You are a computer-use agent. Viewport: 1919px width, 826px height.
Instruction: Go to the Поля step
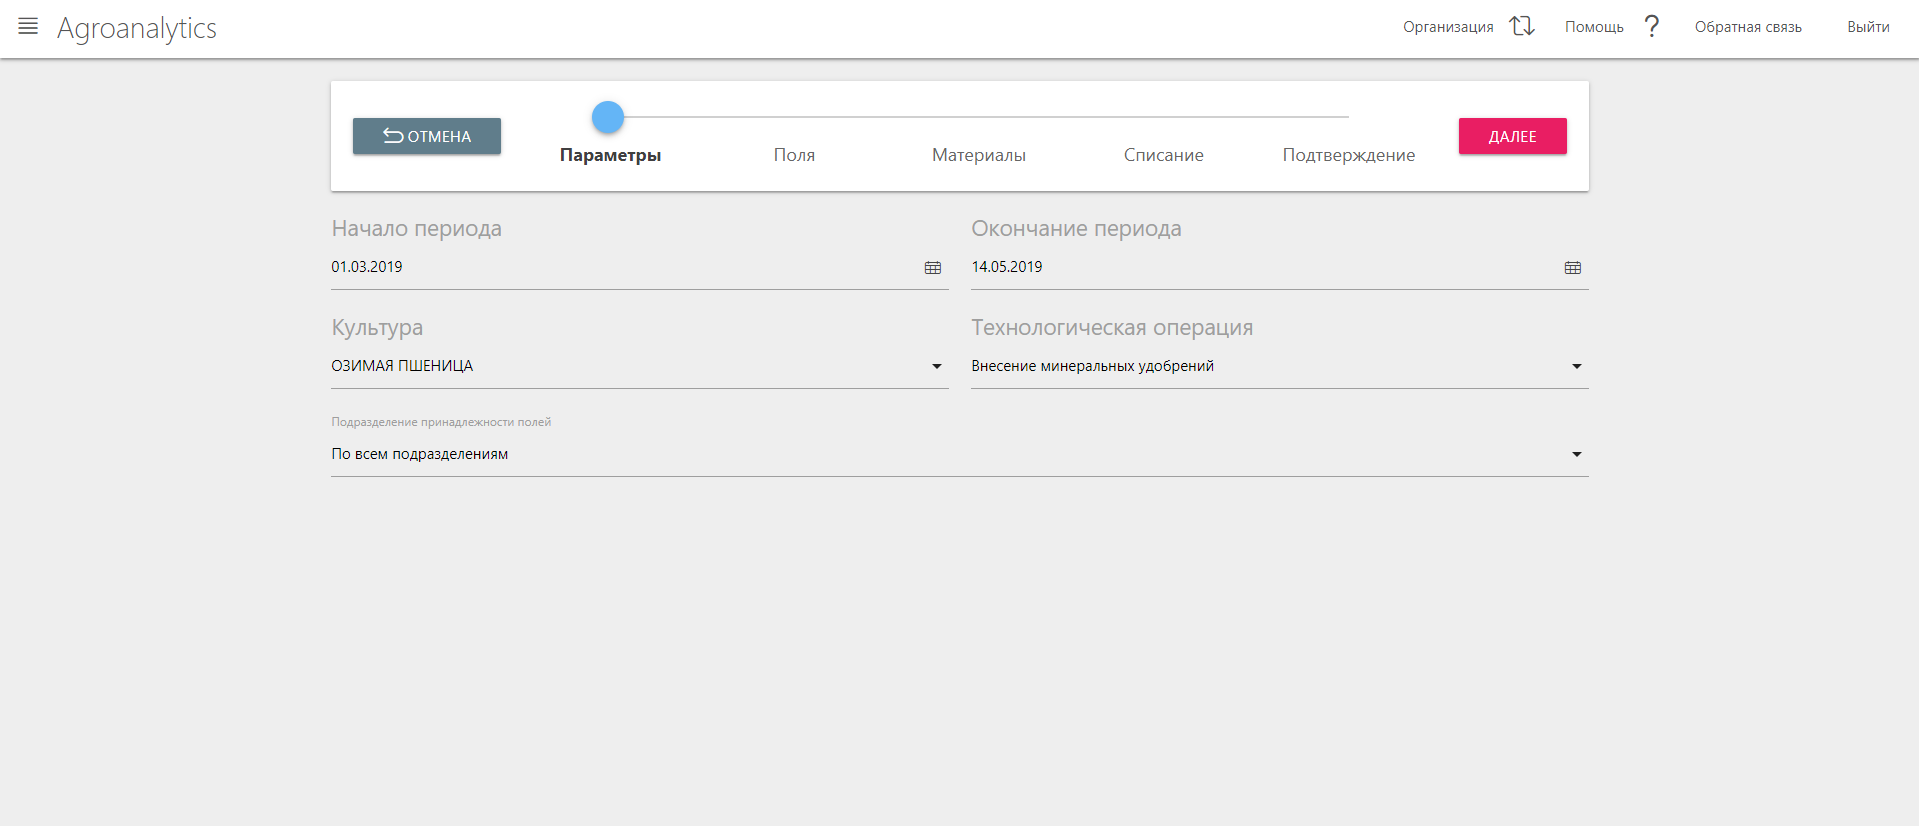tap(794, 155)
